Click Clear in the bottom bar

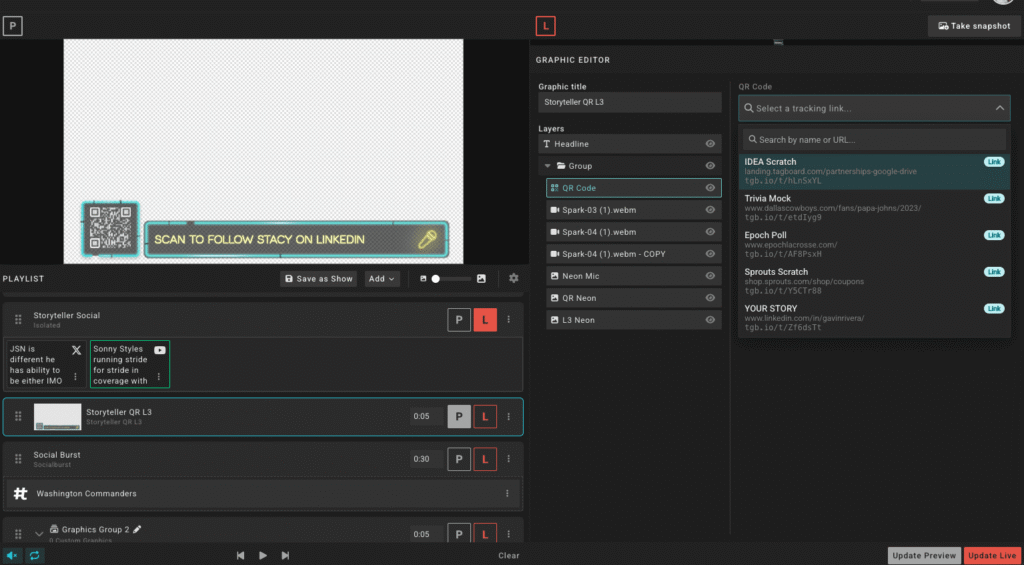click(509, 556)
